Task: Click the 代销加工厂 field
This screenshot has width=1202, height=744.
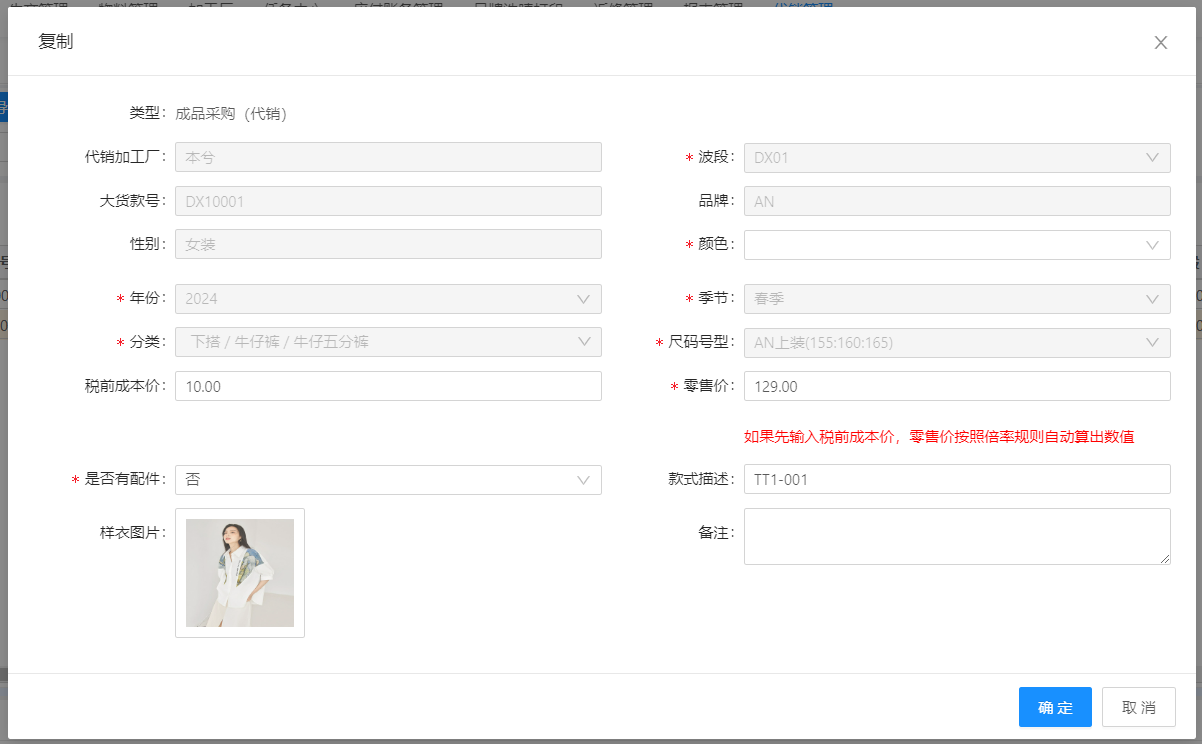Action: 388,158
